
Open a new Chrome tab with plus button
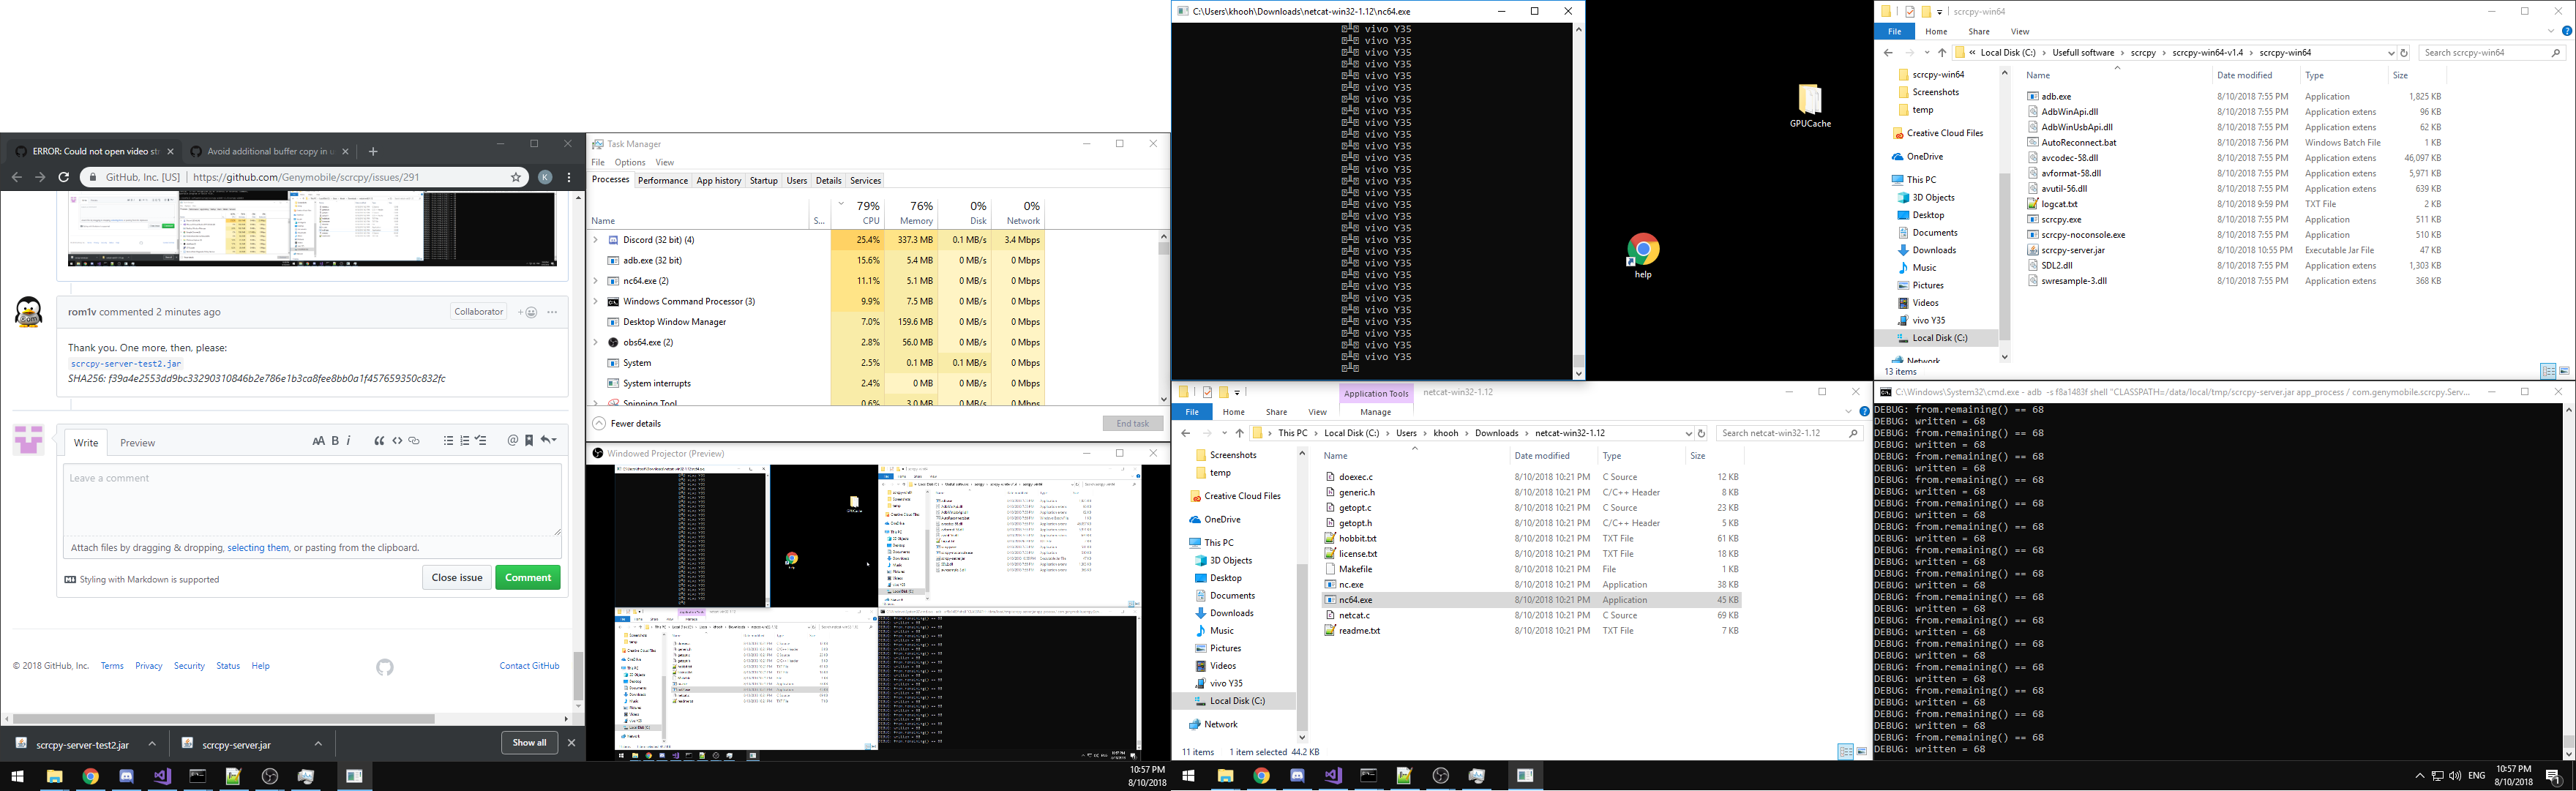click(373, 152)
